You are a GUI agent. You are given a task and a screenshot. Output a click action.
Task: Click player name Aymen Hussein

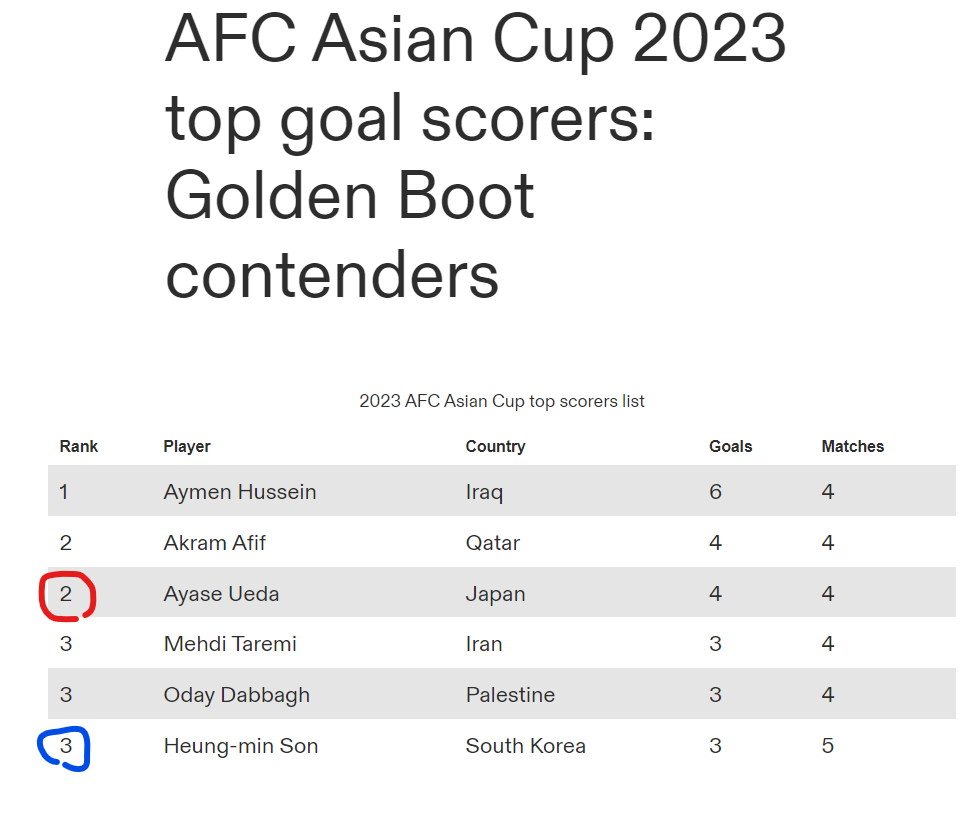pos(240,492)
